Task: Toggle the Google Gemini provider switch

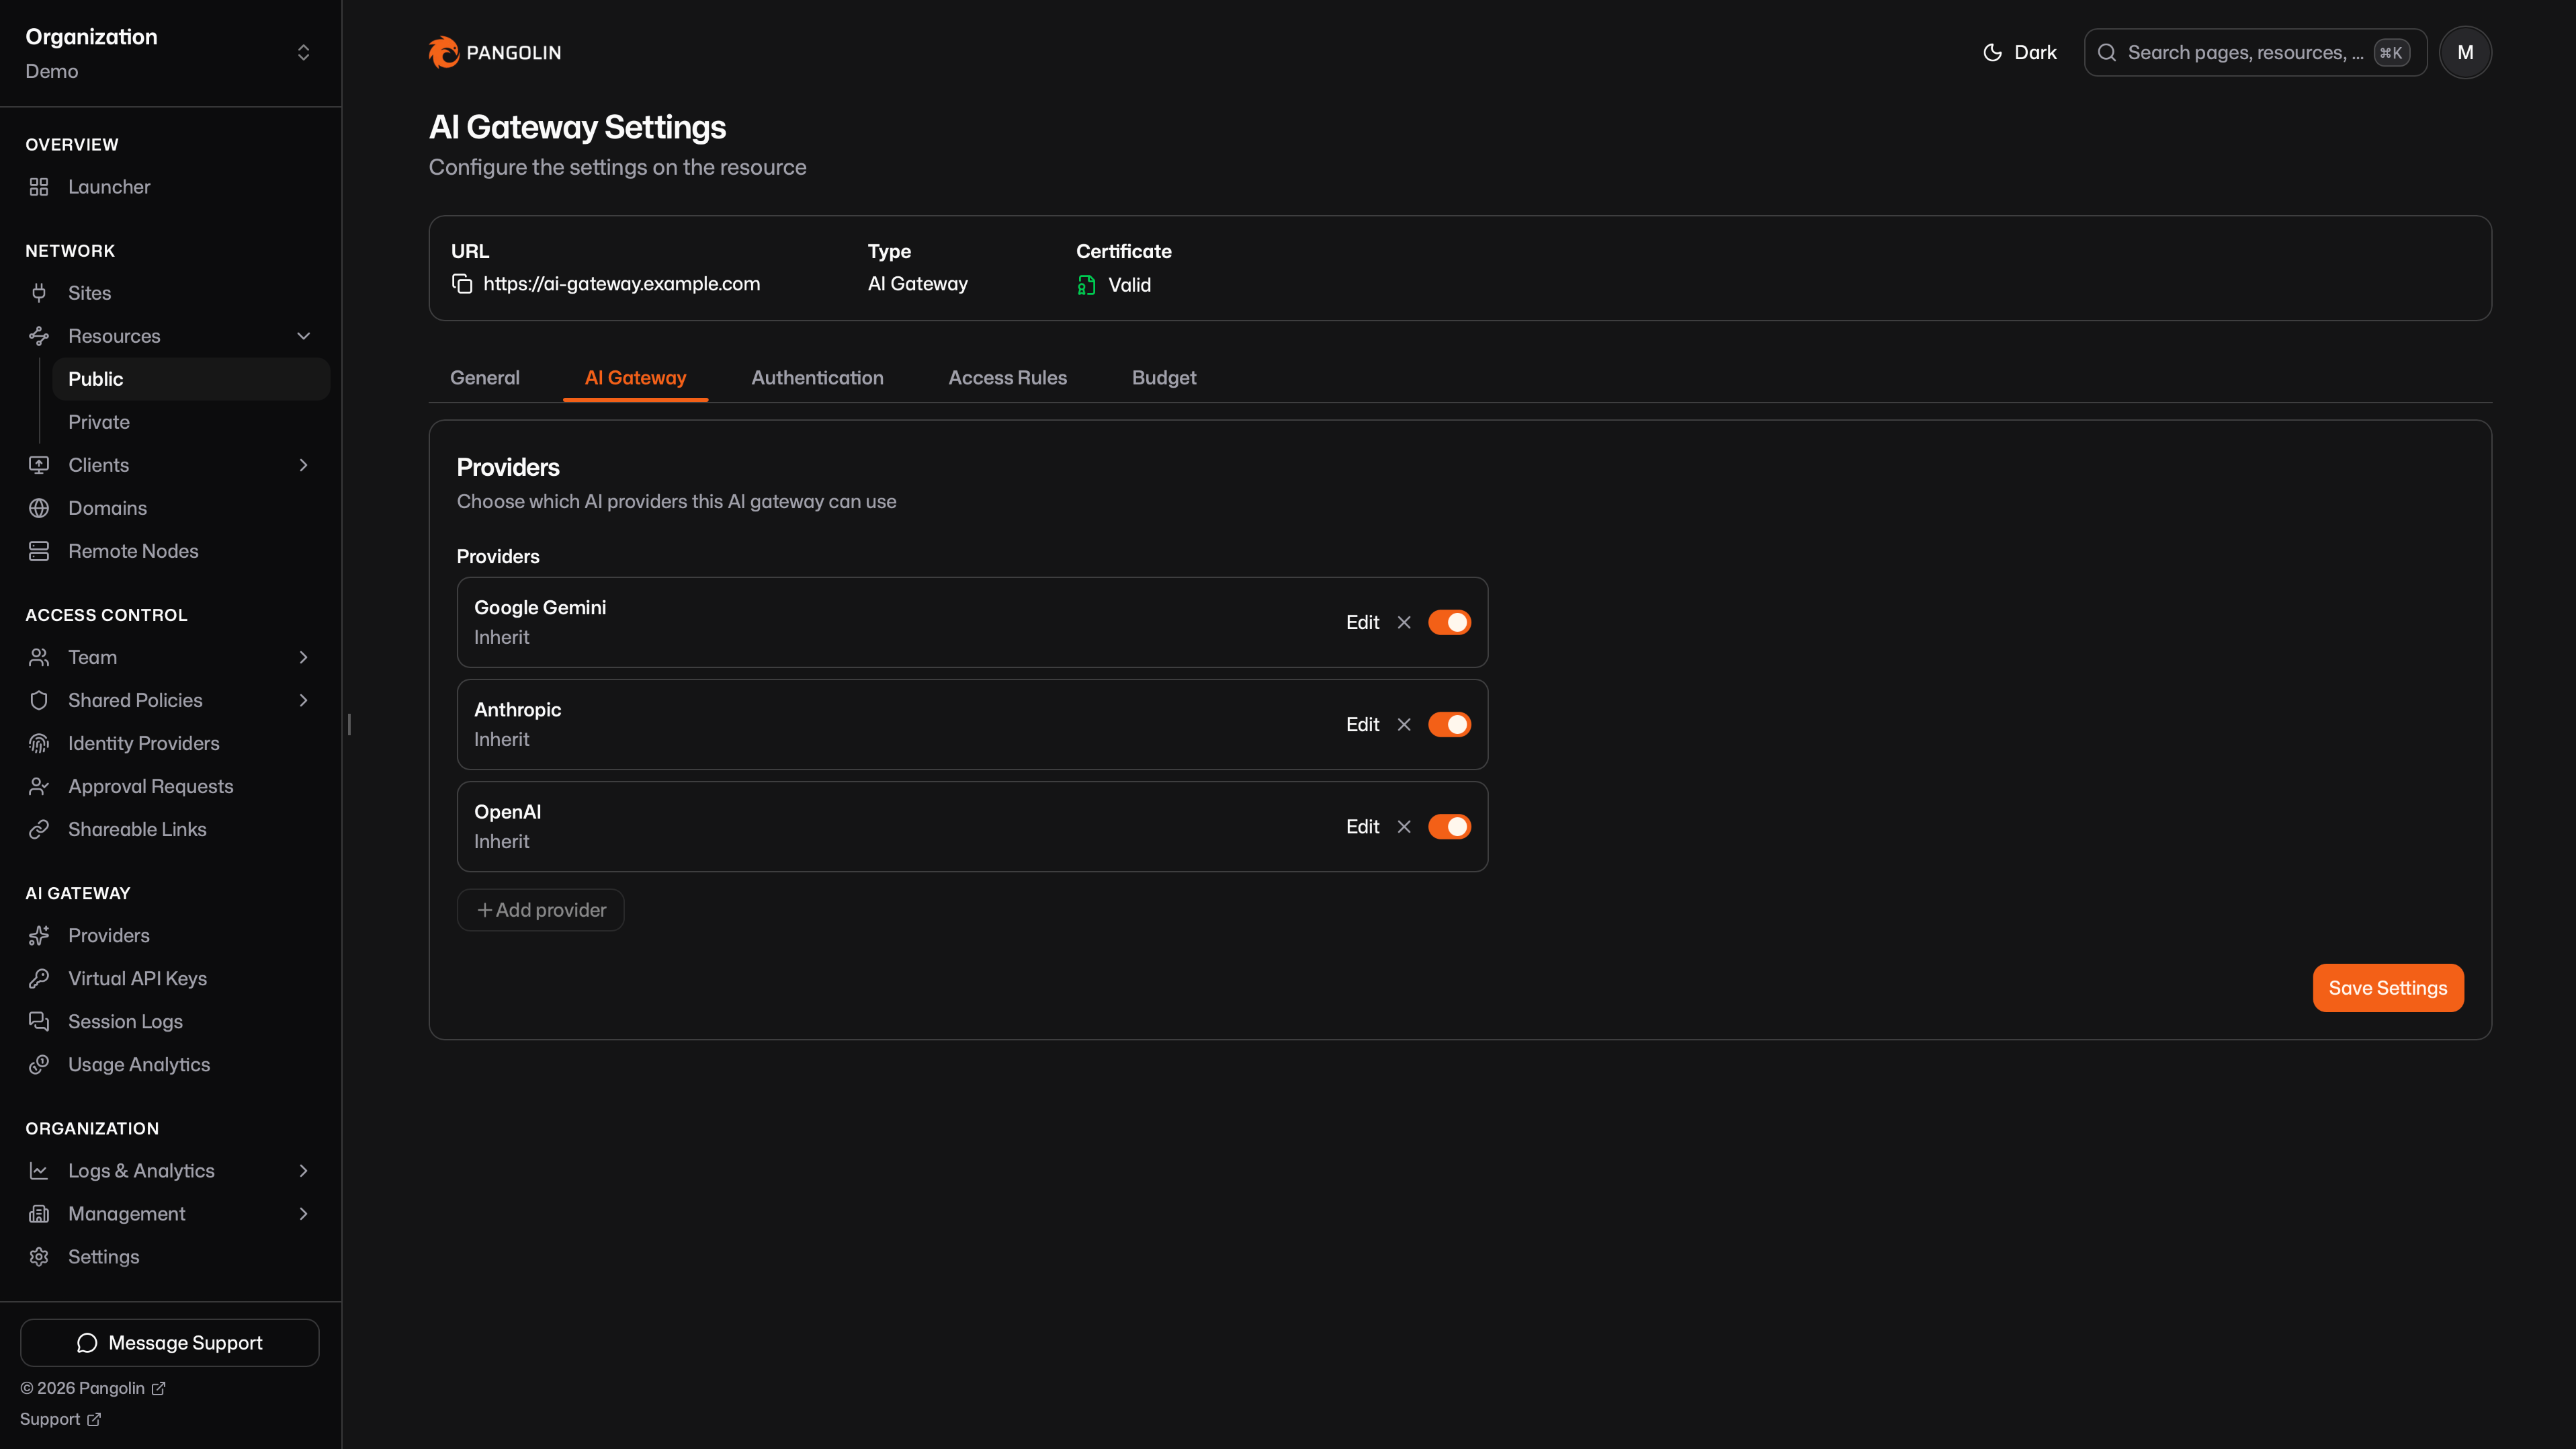Action: (x=1449, y=622)
